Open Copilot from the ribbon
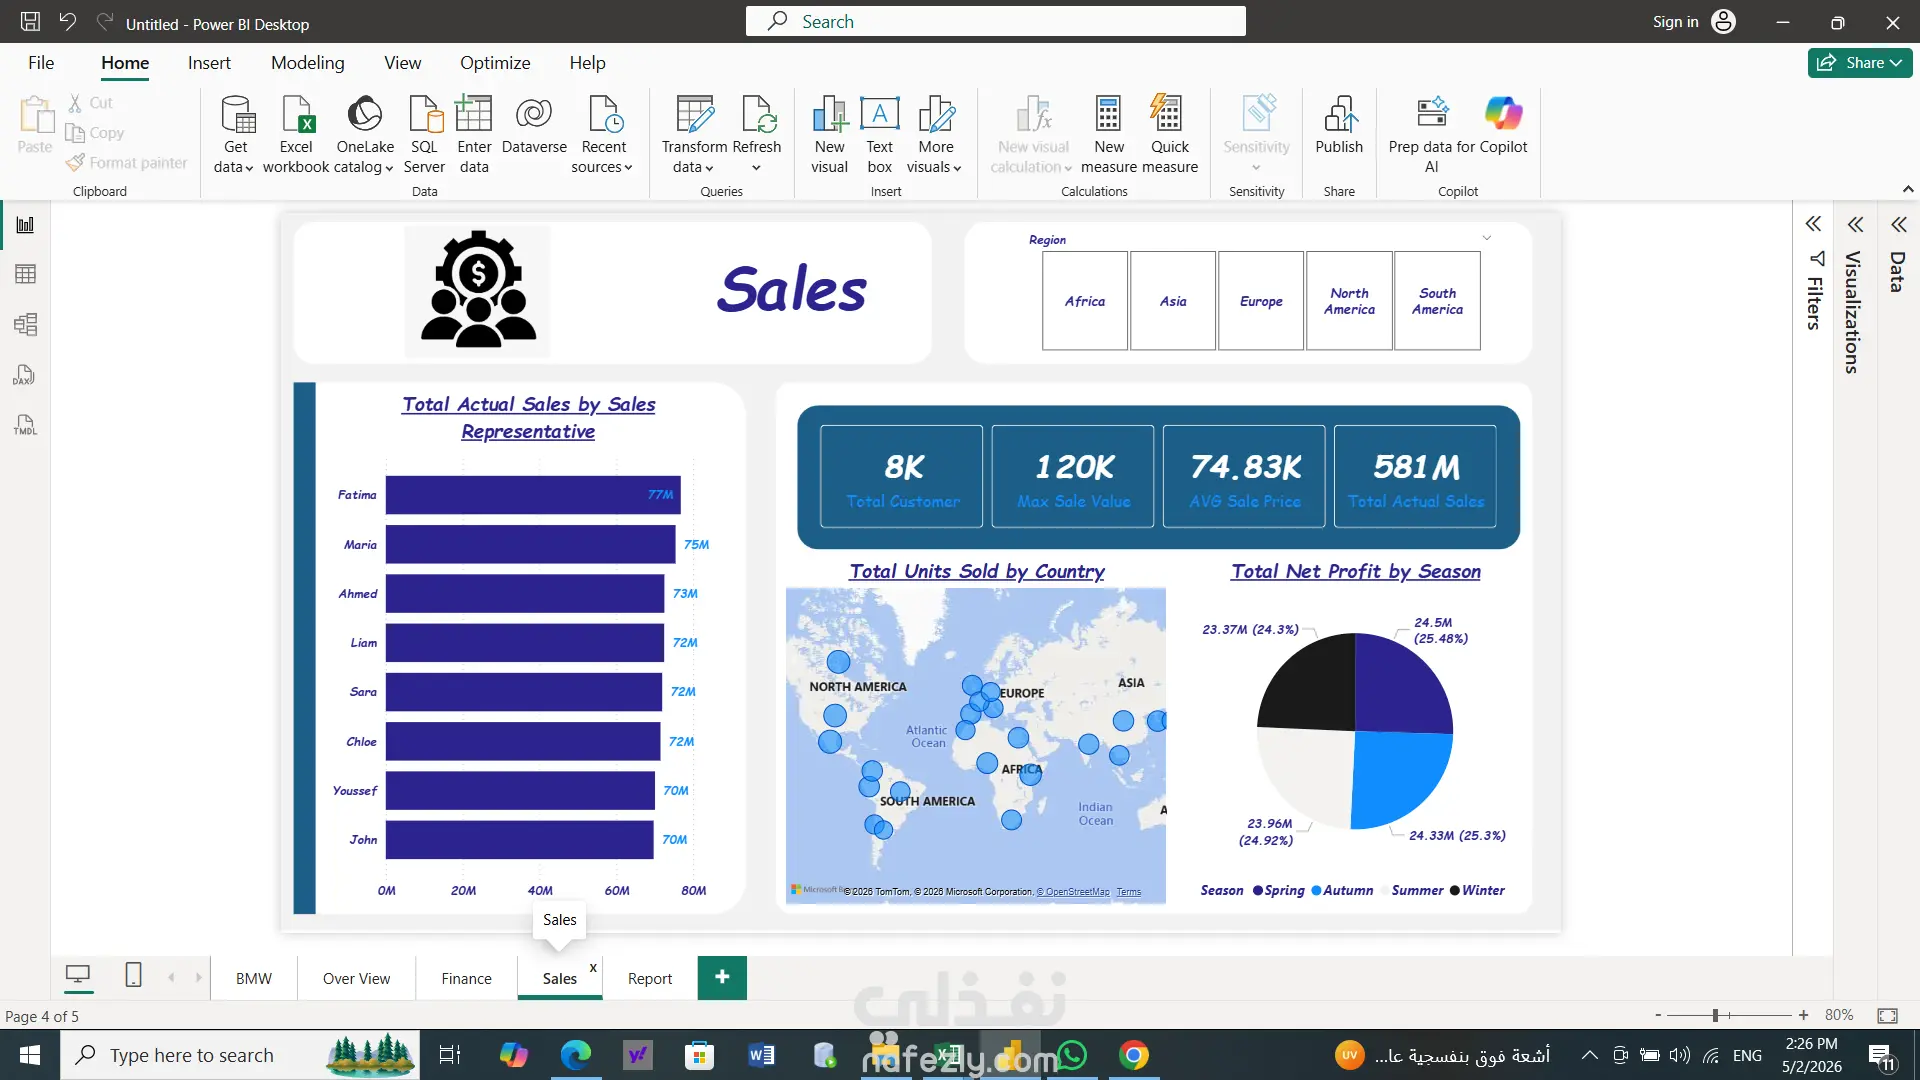1920x1080 pixels. pyautogui.click(x=1503, y=126)
